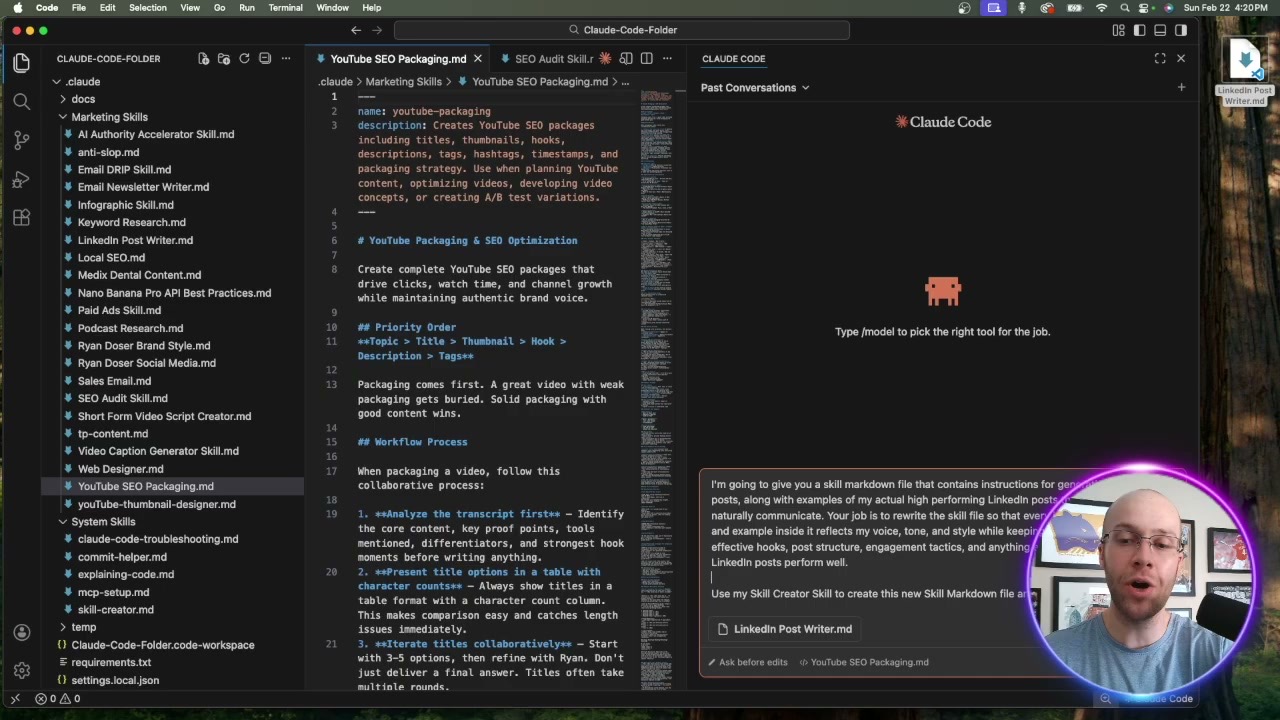Open editor More Actions ellipsis menu
This screenshot has width=1280, height=720.
coord(667,59)
